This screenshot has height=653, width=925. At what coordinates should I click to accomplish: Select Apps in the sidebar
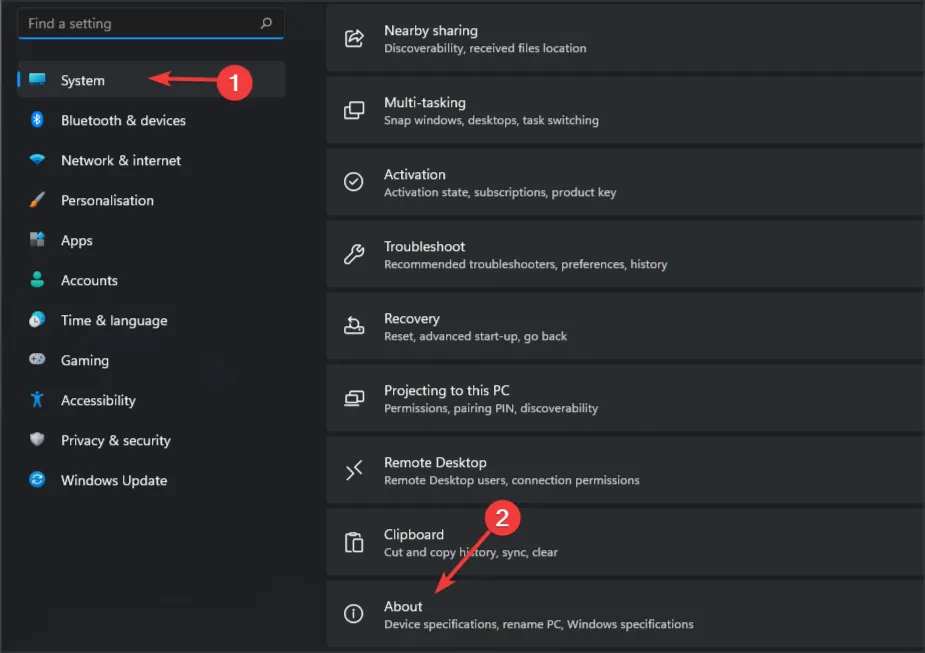click(76, 240)
